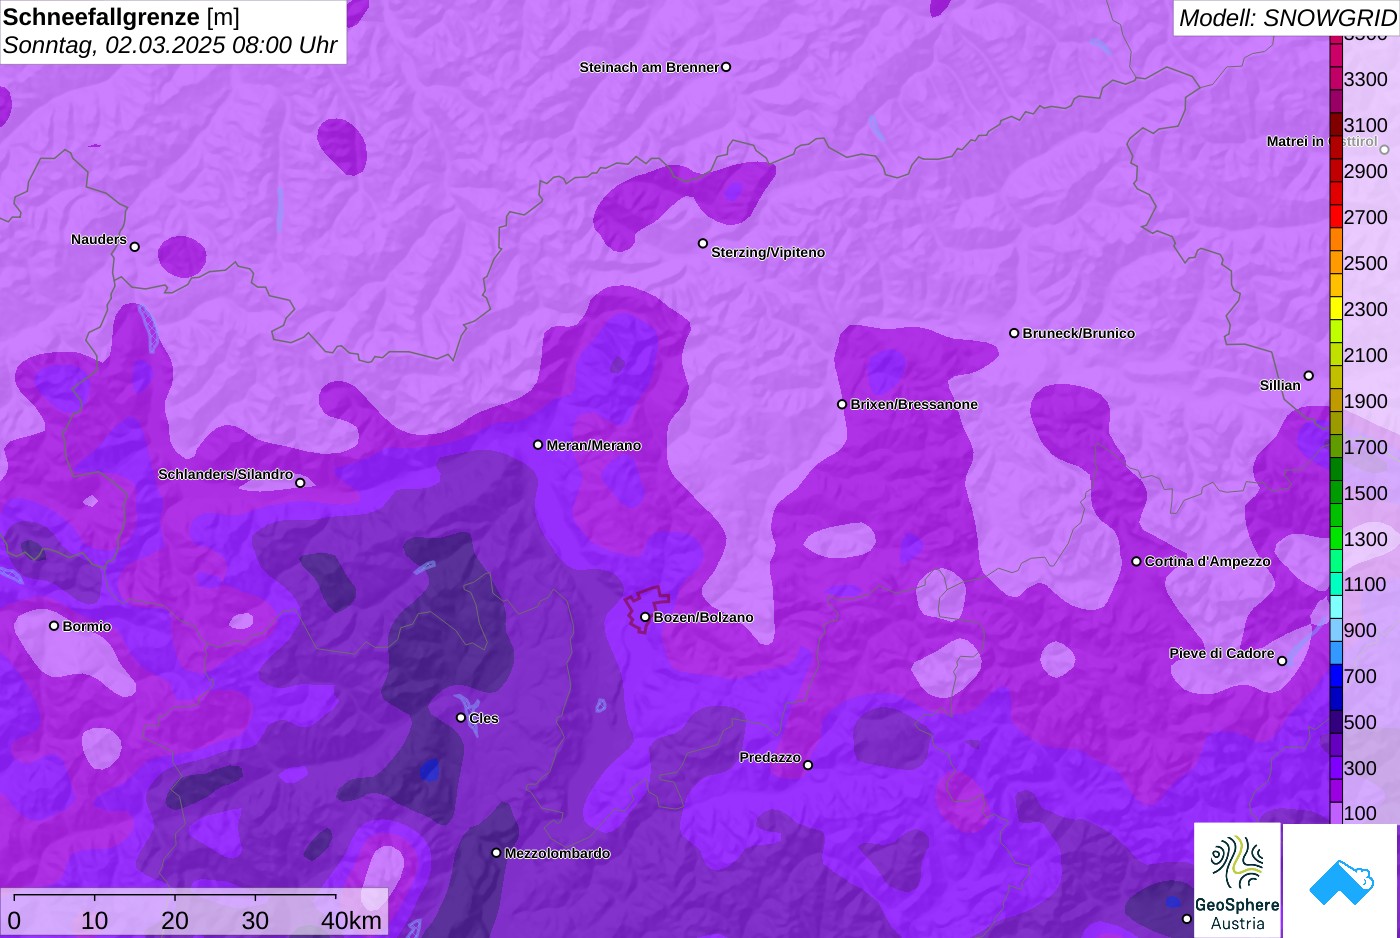
Task: Click the Nauders town marker
Action: point(135,247)
